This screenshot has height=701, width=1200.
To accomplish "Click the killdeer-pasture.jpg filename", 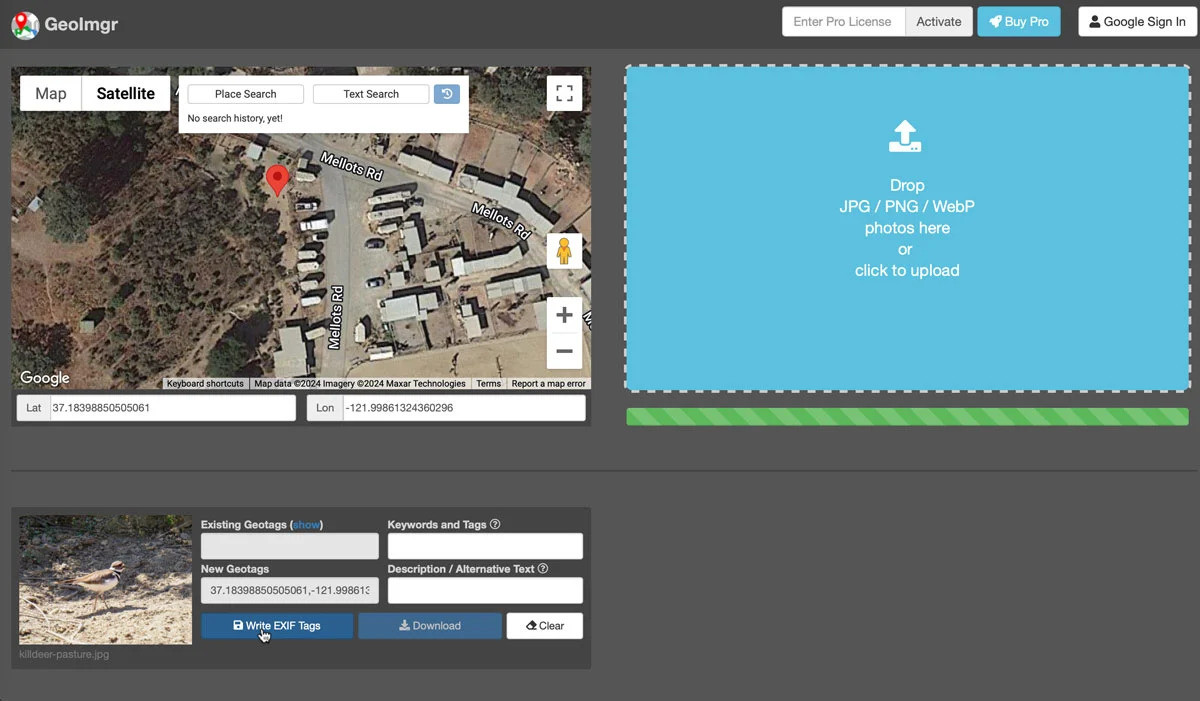I will (64, 655).
